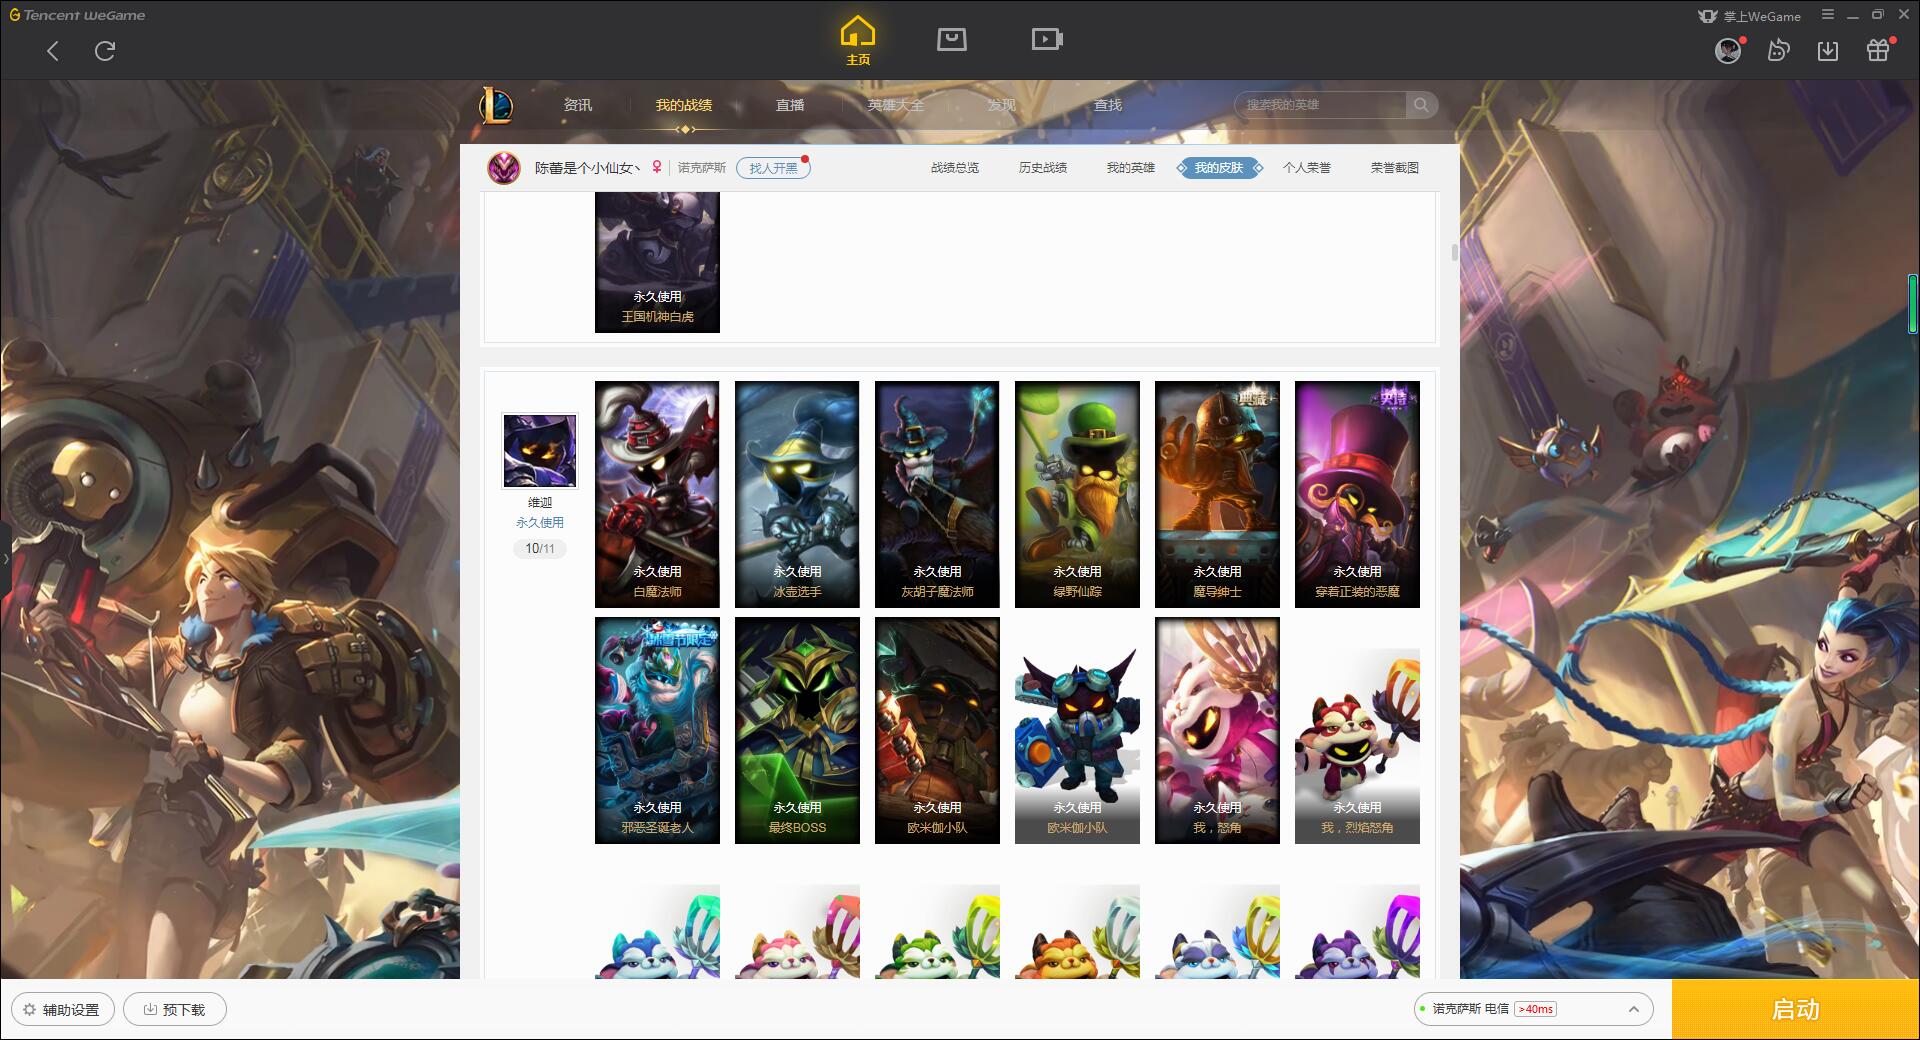The height and width of the screenshot is (1040, 1920).
Task: Click the League of Legends logo
Action: coord(496,105)
